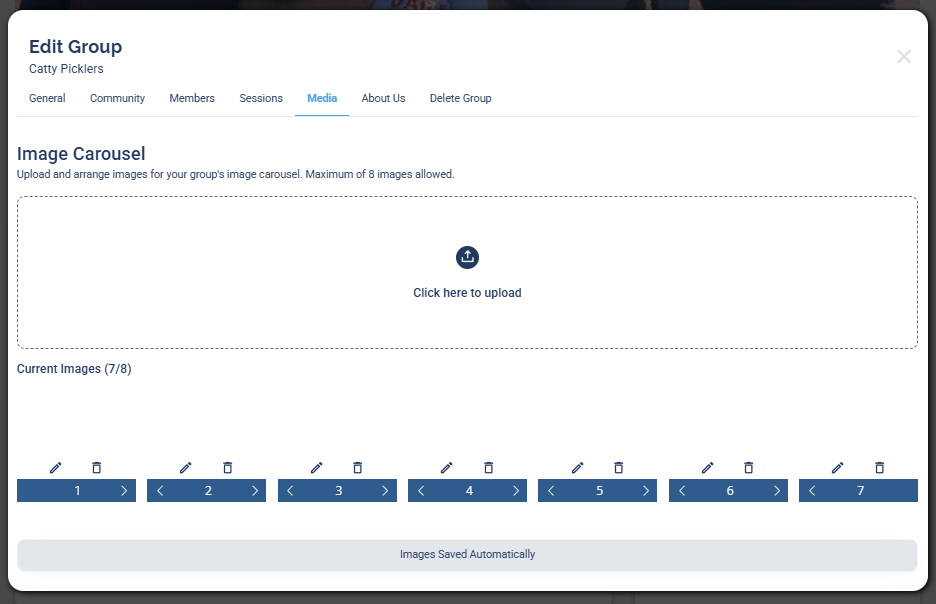Viewport: 936px width, 604px height.
Task: Click the 'Click here to upload' text
Action: pos(467,293)
